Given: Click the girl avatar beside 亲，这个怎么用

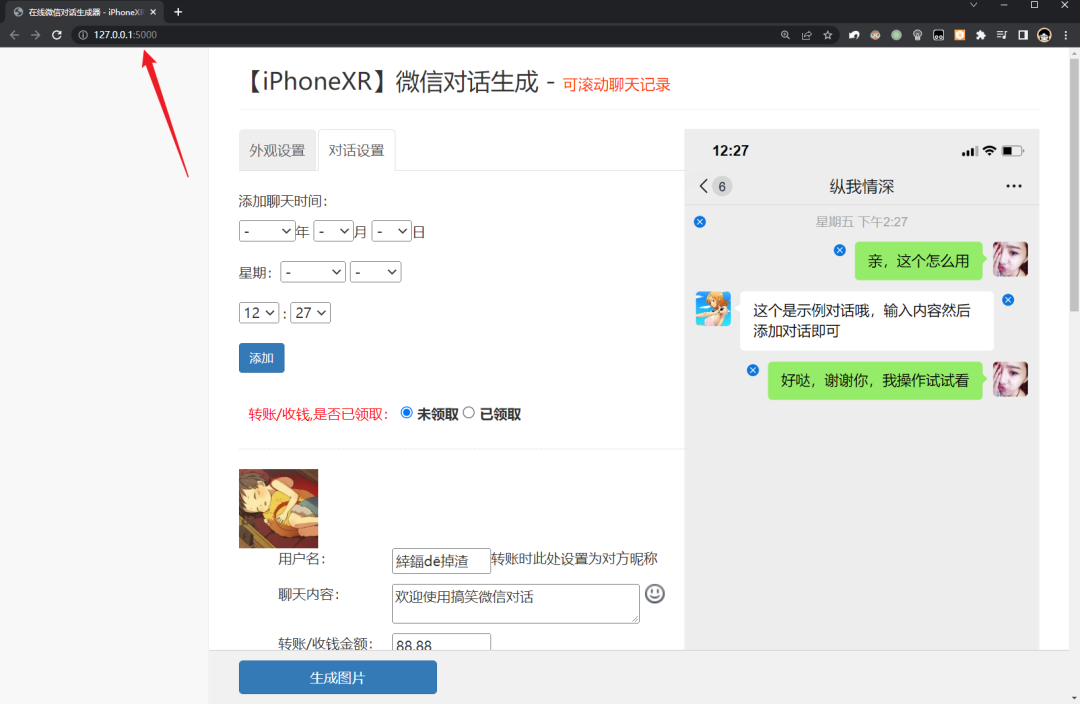Looking at the screenshot, I should (1010, 259).
